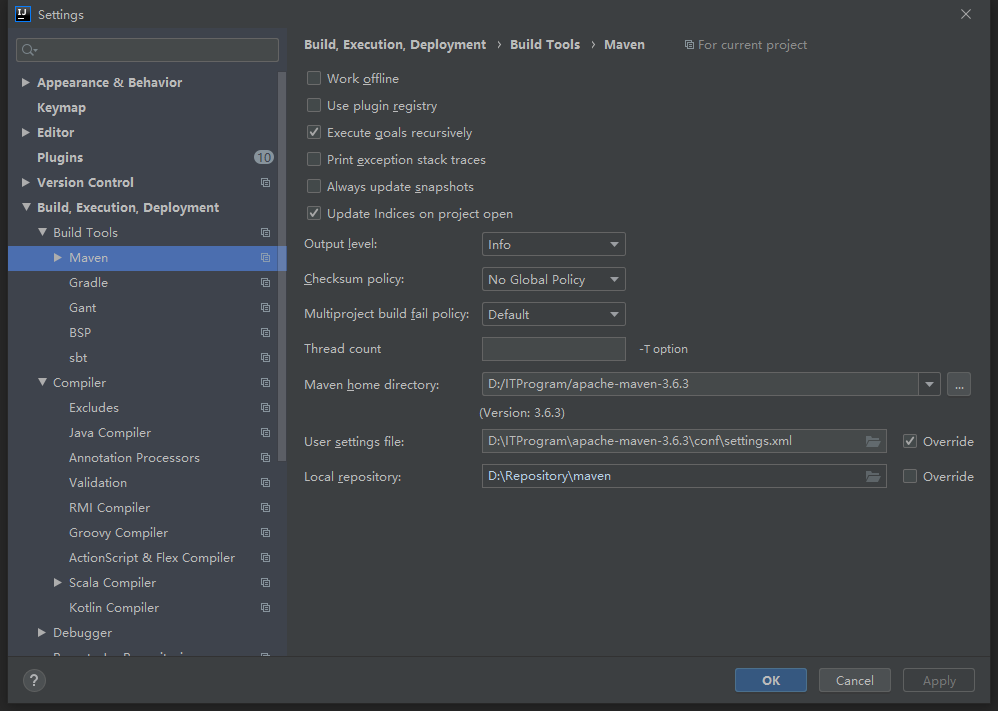Open the Checksum policy dropdown
Screen dimensions: 998x711
tap(554, 279)
